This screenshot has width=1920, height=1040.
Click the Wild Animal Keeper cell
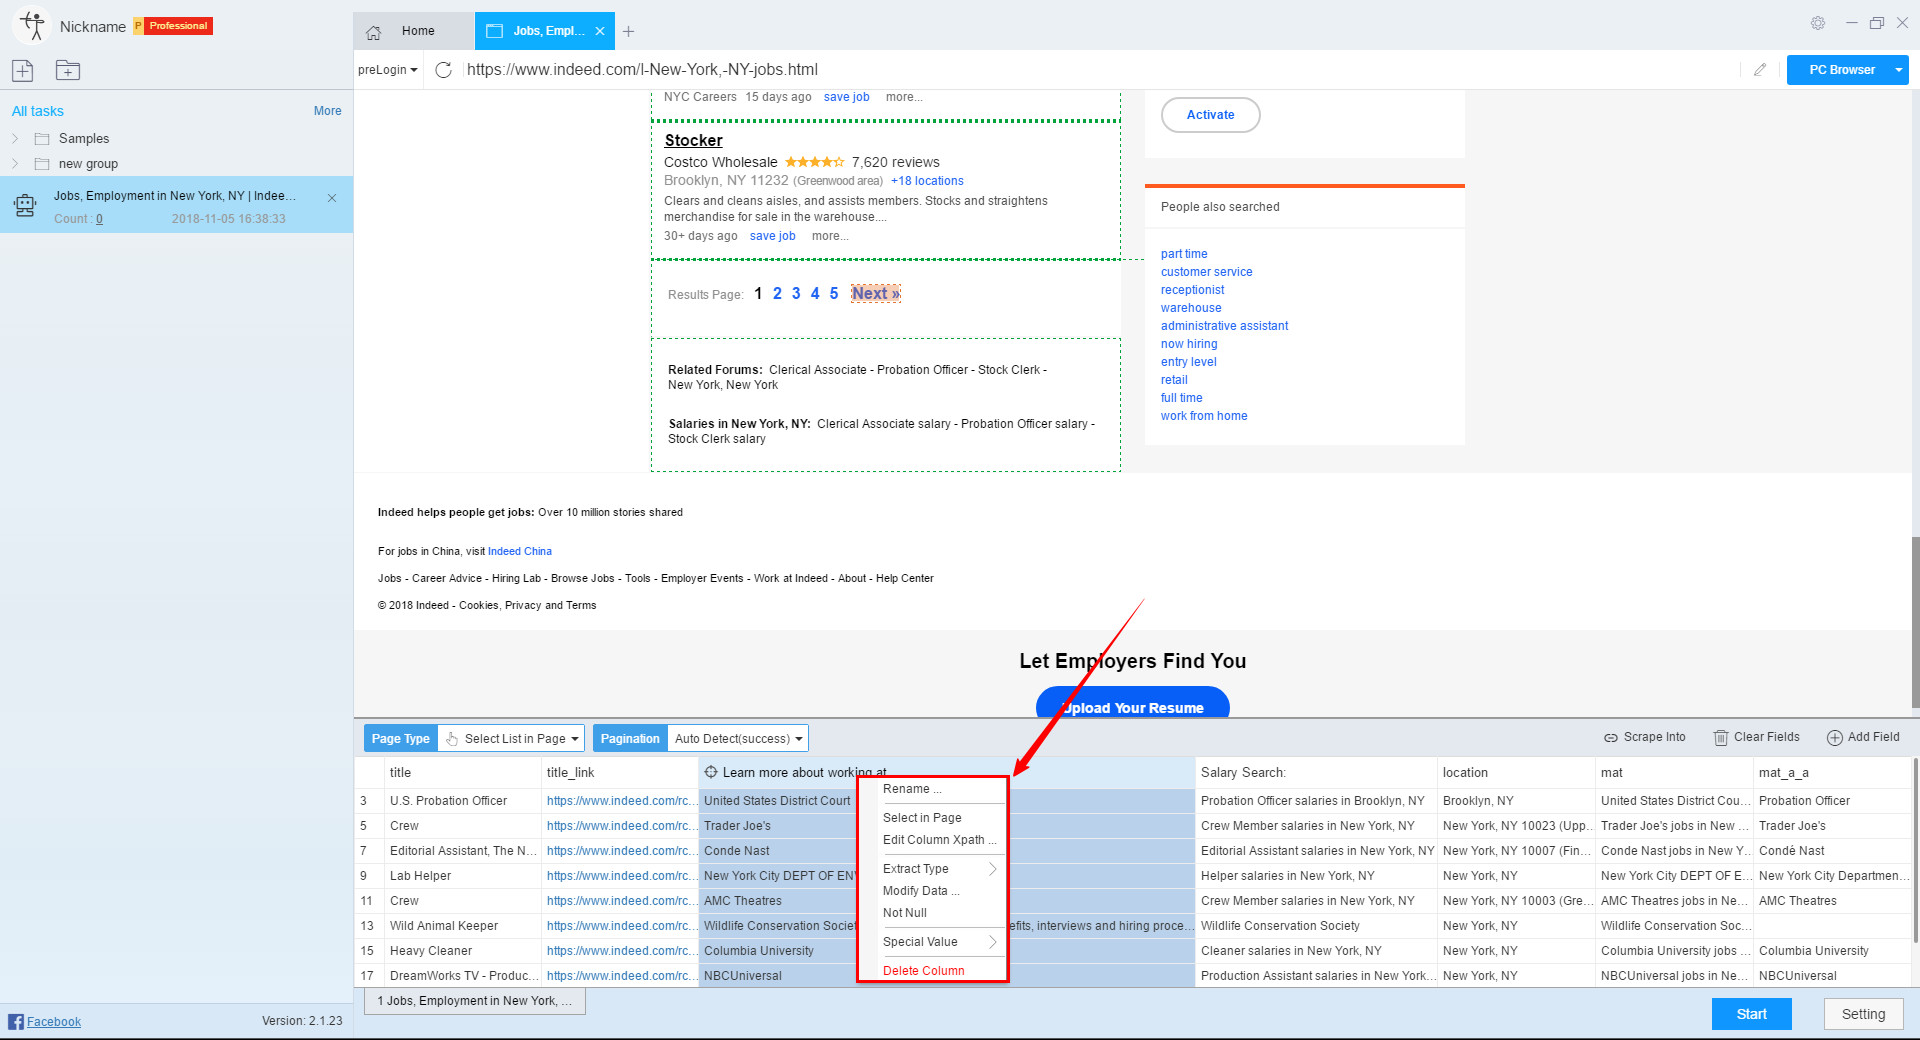tap(462, 926)
